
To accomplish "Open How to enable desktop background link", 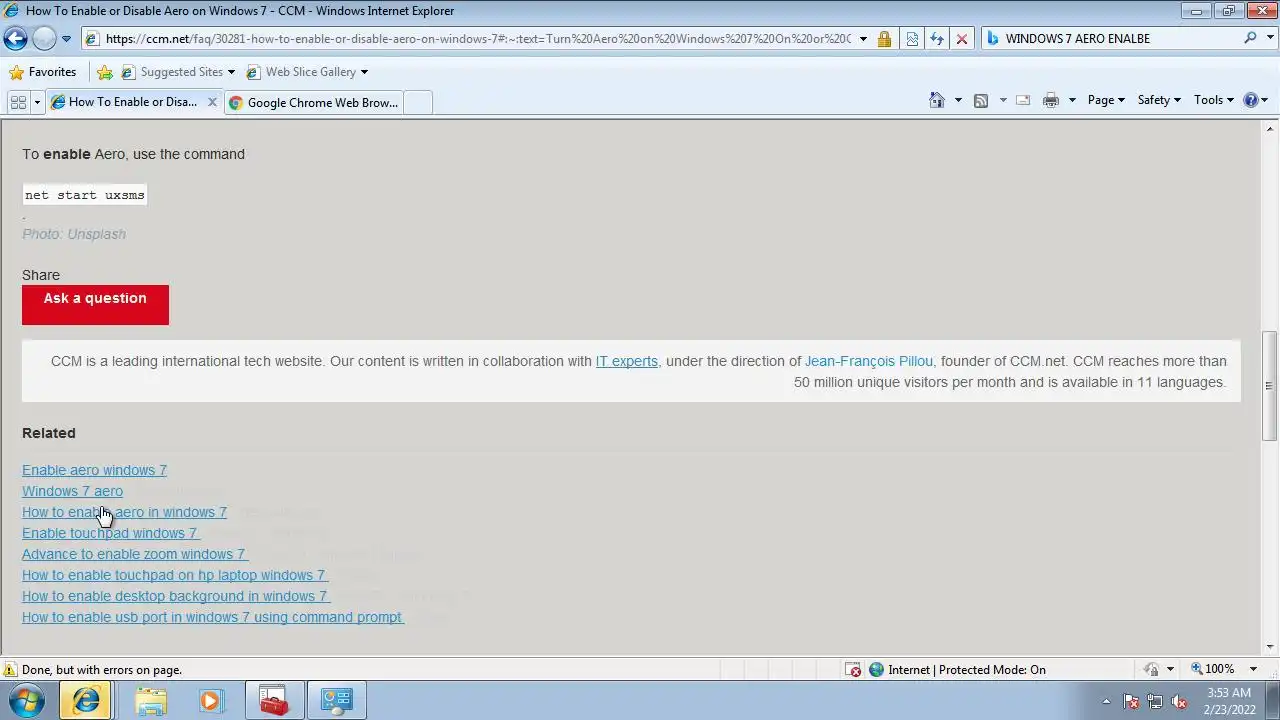I will [x=175, y=596].
